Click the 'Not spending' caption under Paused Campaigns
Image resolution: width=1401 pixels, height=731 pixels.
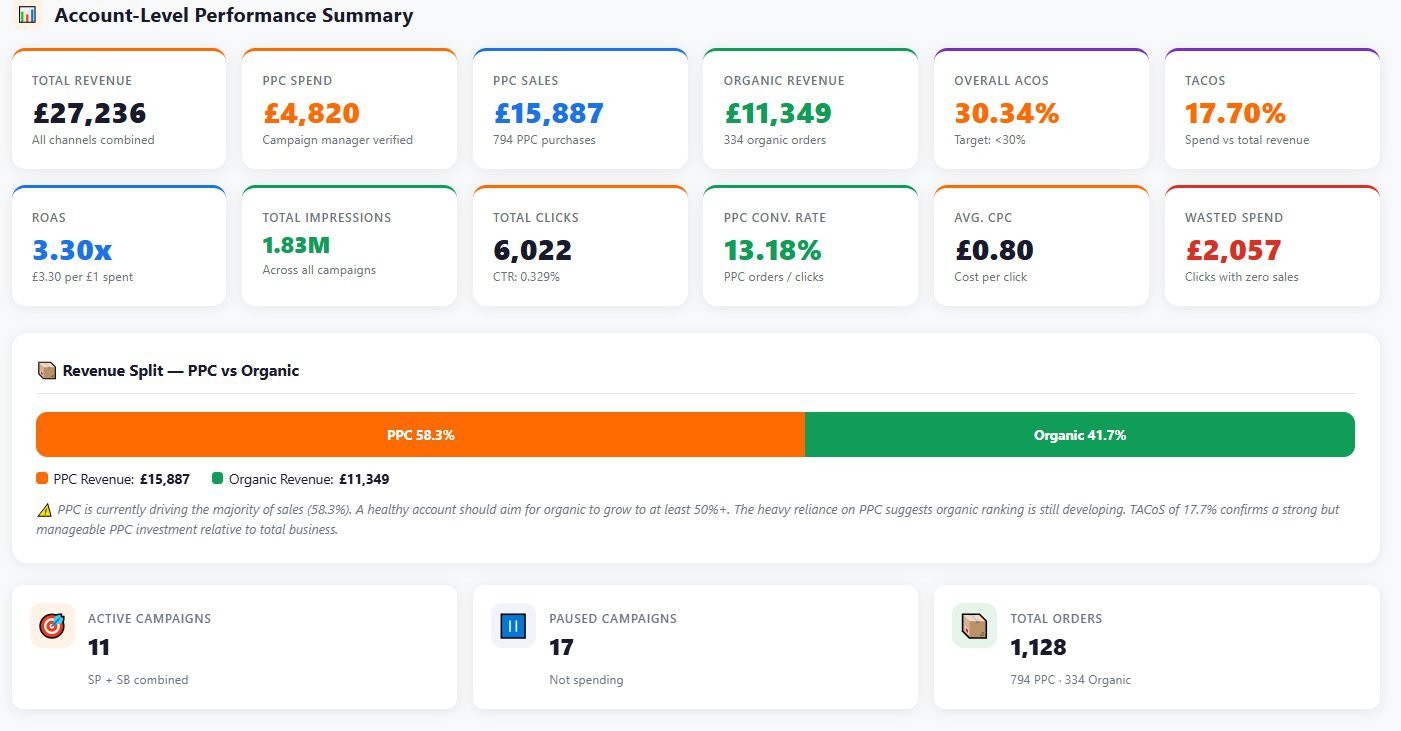(586, 680)
